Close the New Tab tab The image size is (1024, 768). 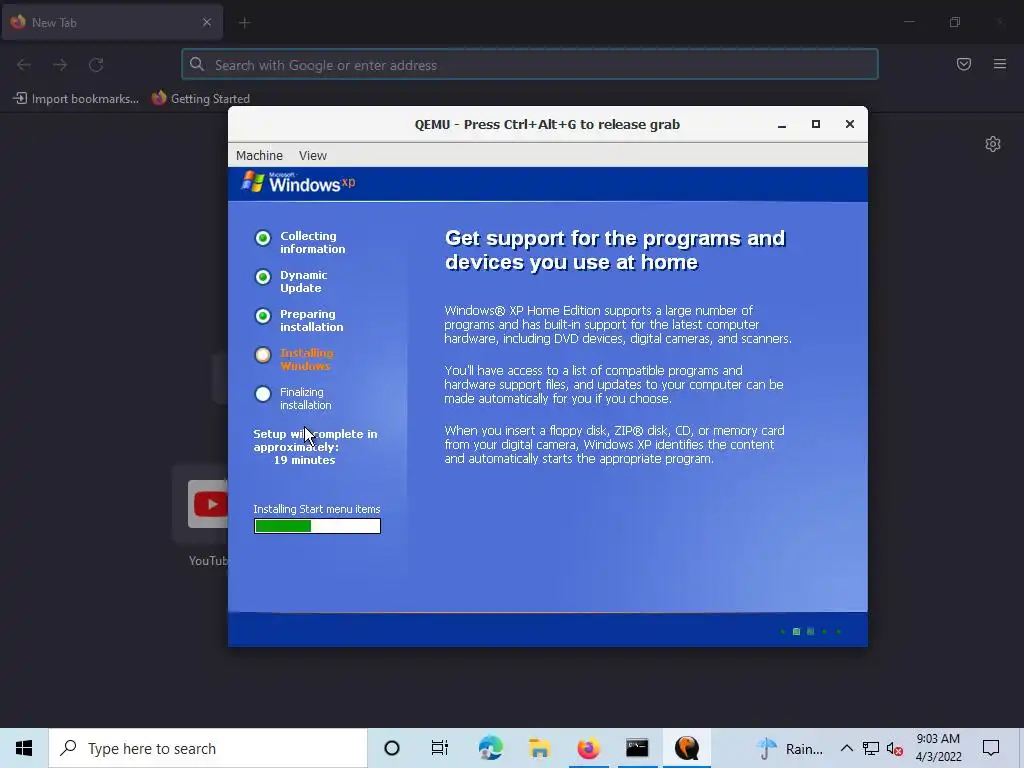click(x=206, y=22)
